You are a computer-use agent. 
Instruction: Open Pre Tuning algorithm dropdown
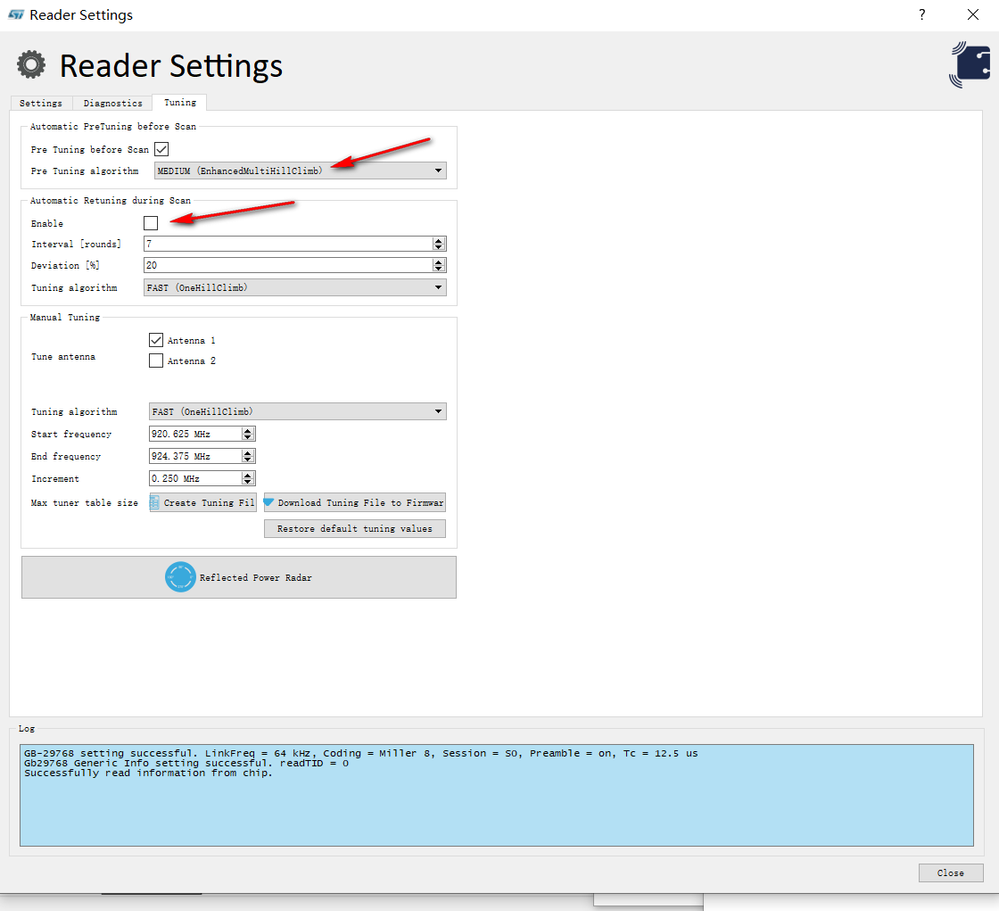pyautogui.click(x=300, y=171)
